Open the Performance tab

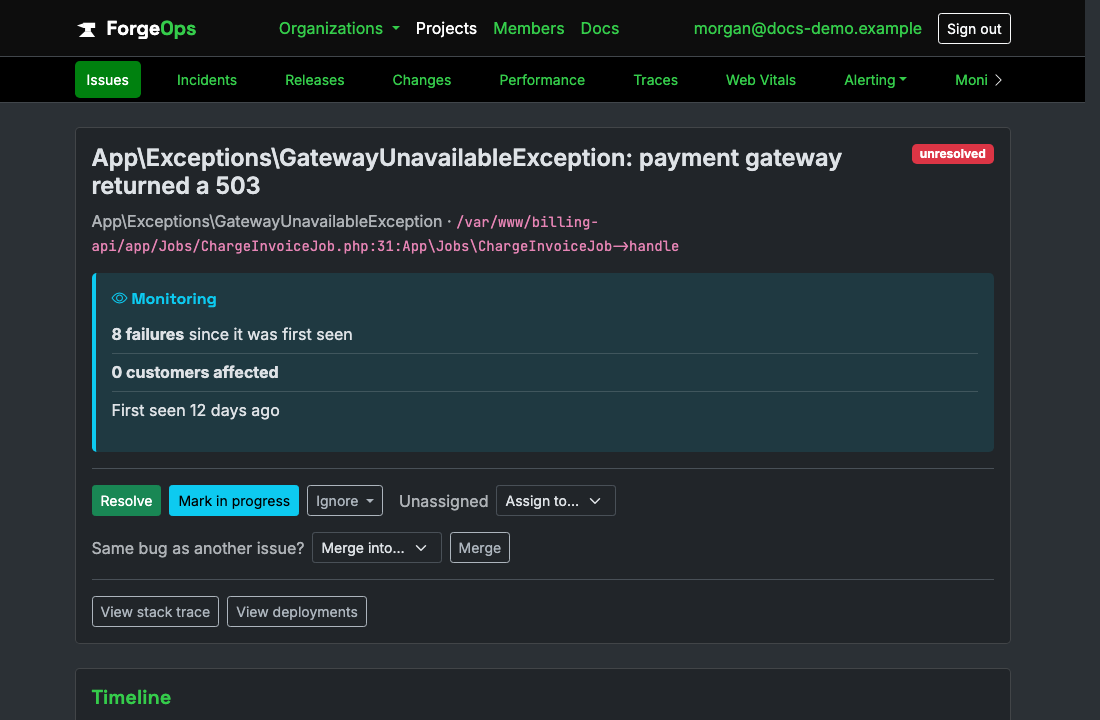[x=542, y=80]
